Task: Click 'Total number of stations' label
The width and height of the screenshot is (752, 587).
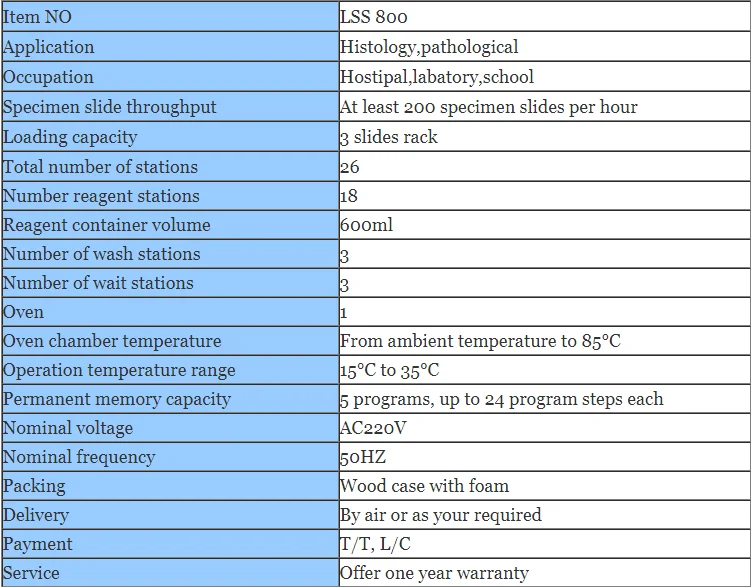Action: click(100, 167)
